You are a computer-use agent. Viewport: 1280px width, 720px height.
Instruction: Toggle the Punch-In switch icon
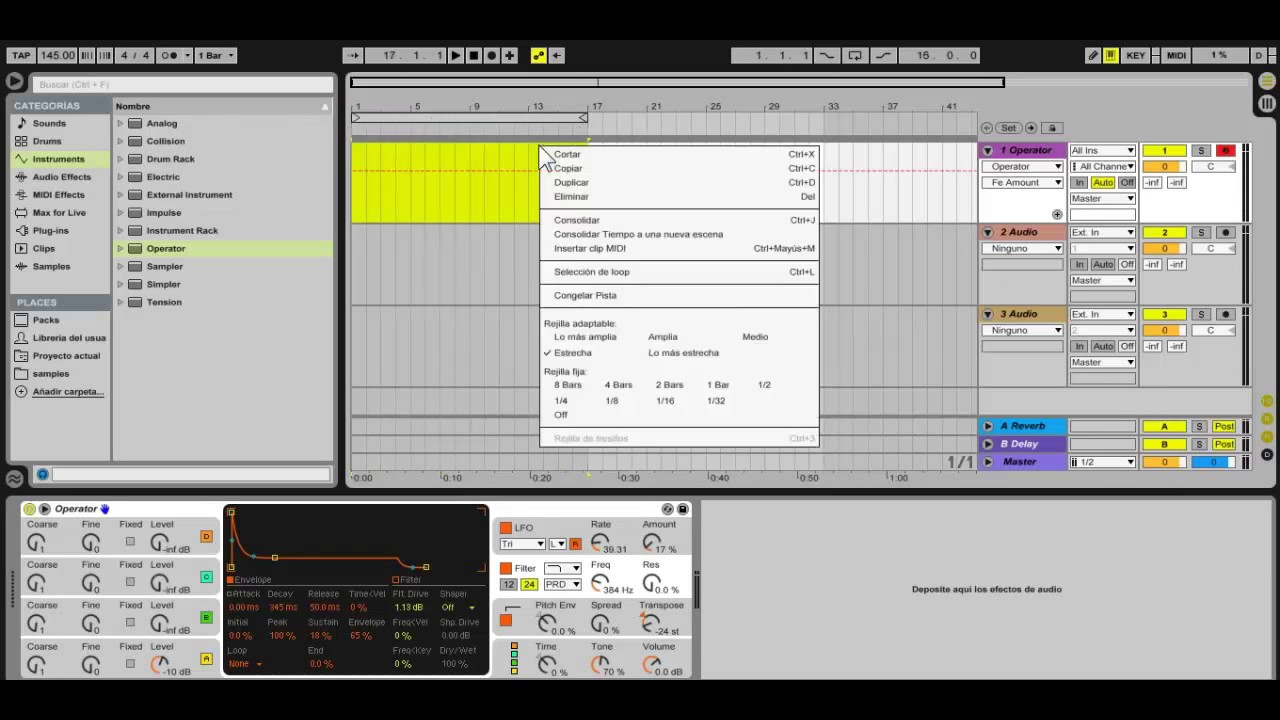826,56
